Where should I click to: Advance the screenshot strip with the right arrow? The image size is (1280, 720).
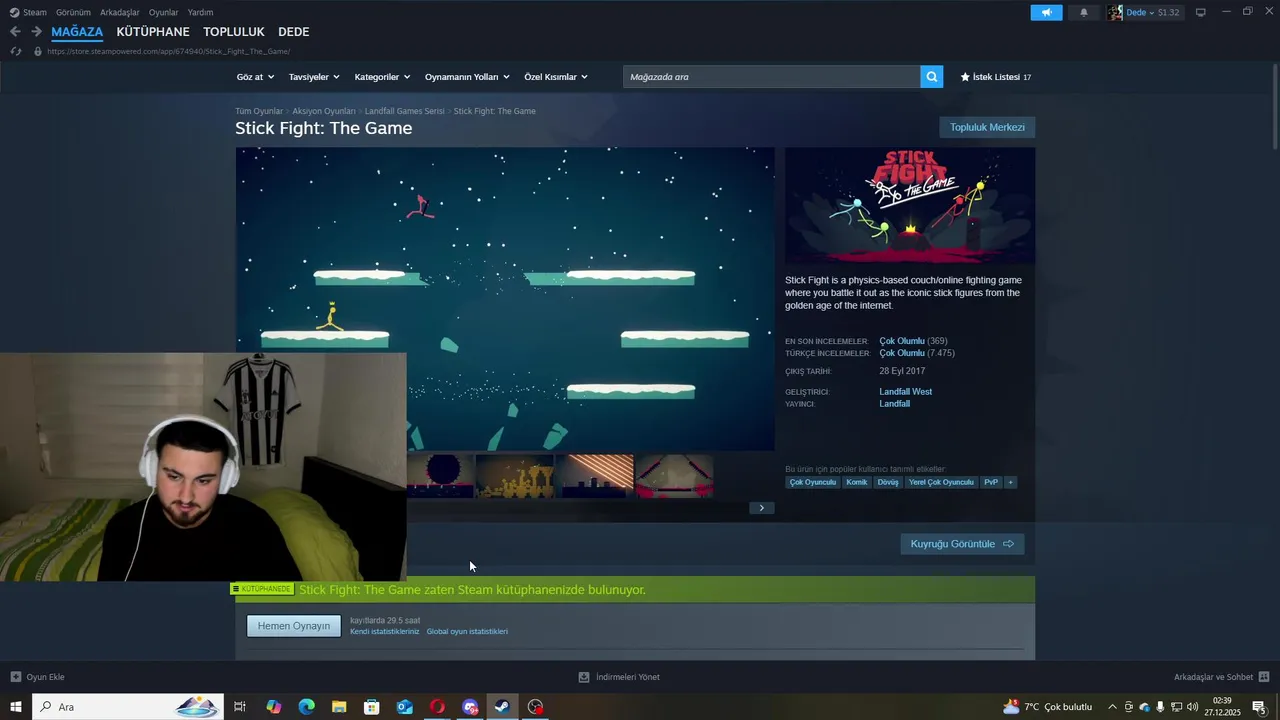click(x=761, y=508)
